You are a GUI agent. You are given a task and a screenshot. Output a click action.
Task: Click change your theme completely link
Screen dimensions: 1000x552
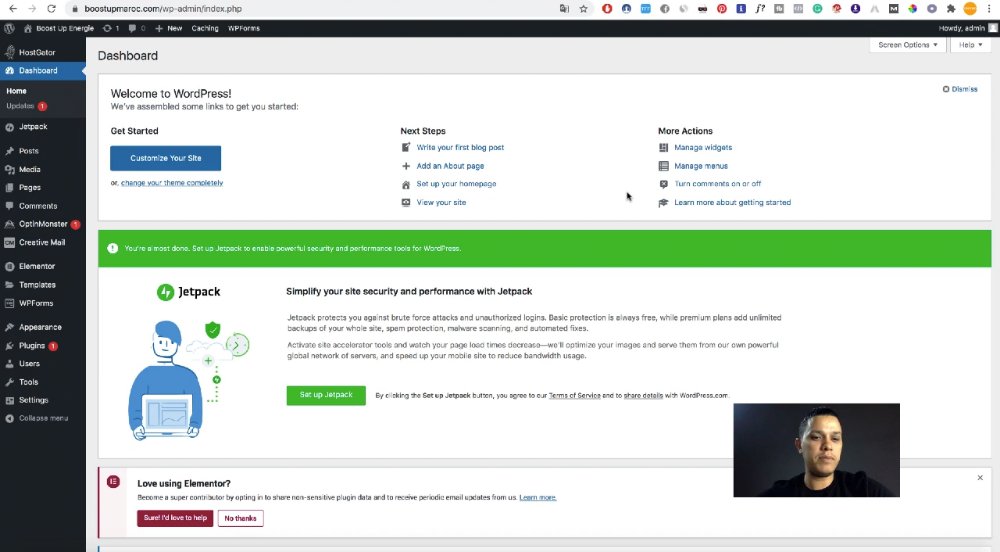(x=172, y=183)
